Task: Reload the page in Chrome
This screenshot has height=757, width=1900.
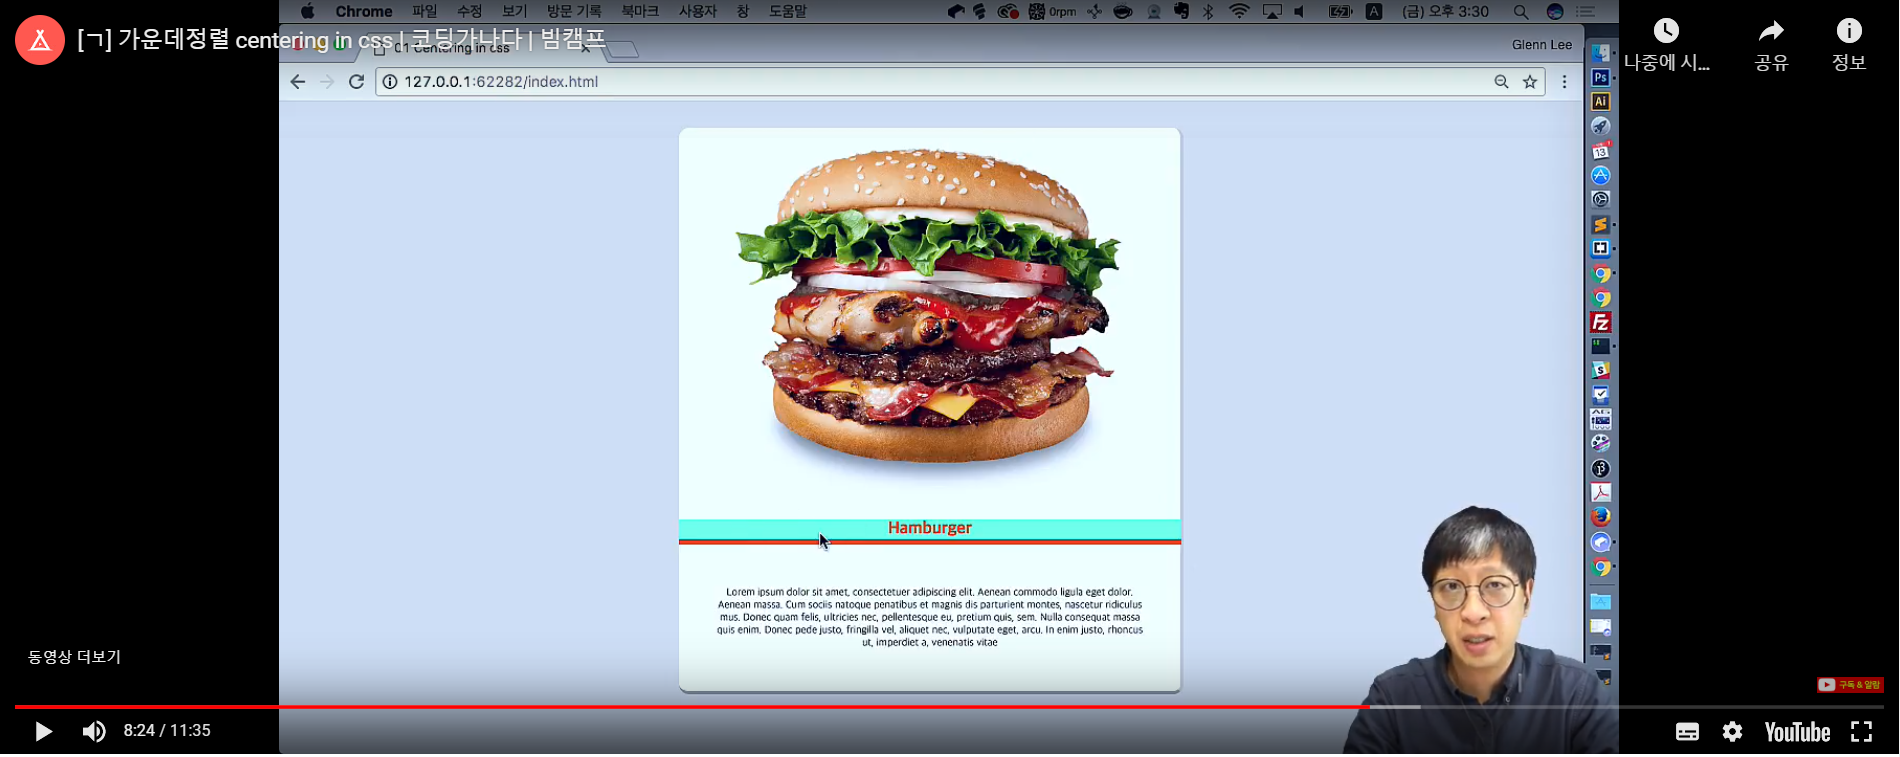Action: click(x=356, y=82)
